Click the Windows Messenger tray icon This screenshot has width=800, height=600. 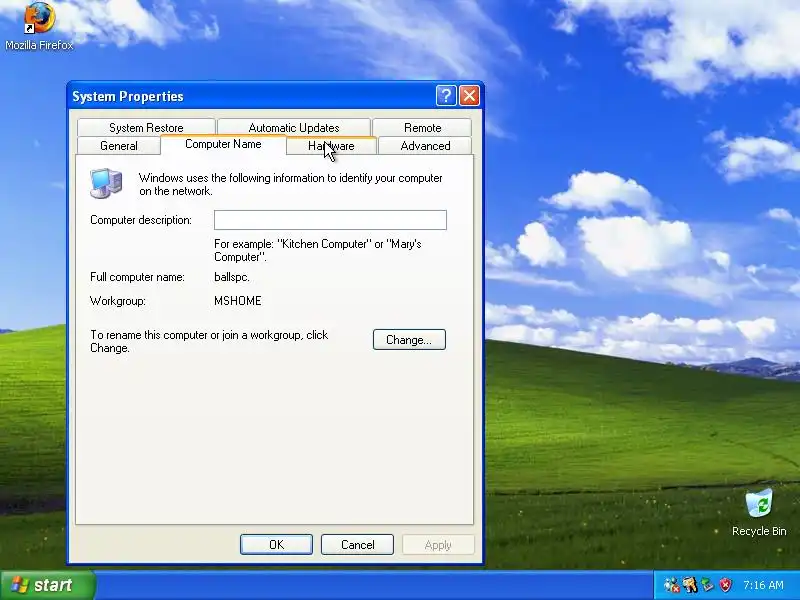point(671,585)
